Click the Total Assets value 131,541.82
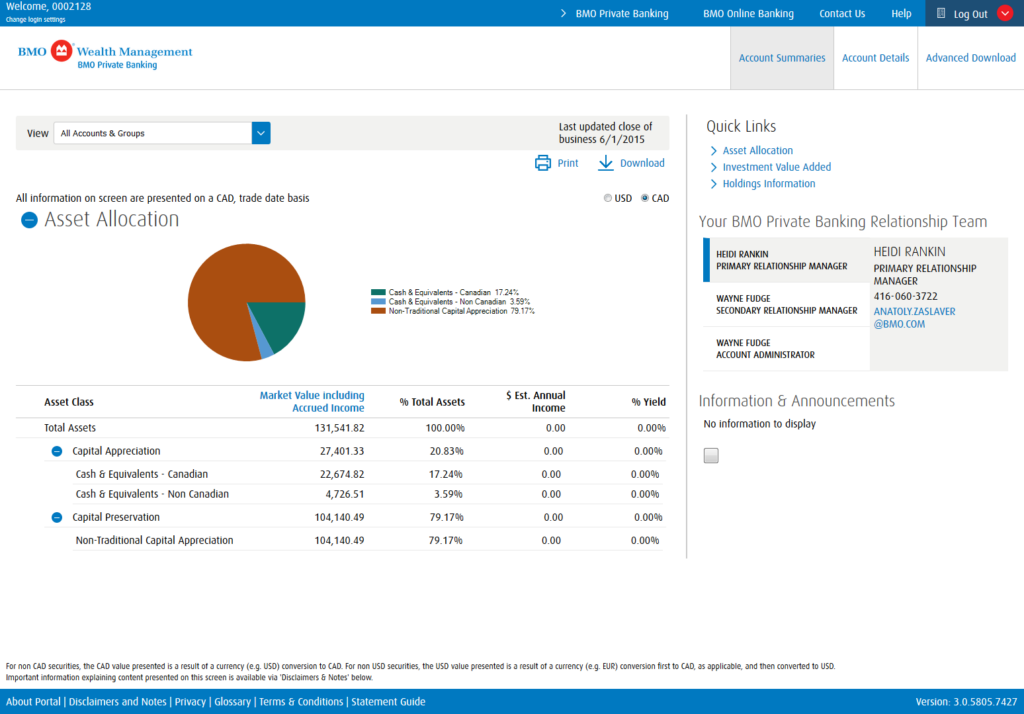Viewport: 1024px width, 714px height. pos(339,428)
